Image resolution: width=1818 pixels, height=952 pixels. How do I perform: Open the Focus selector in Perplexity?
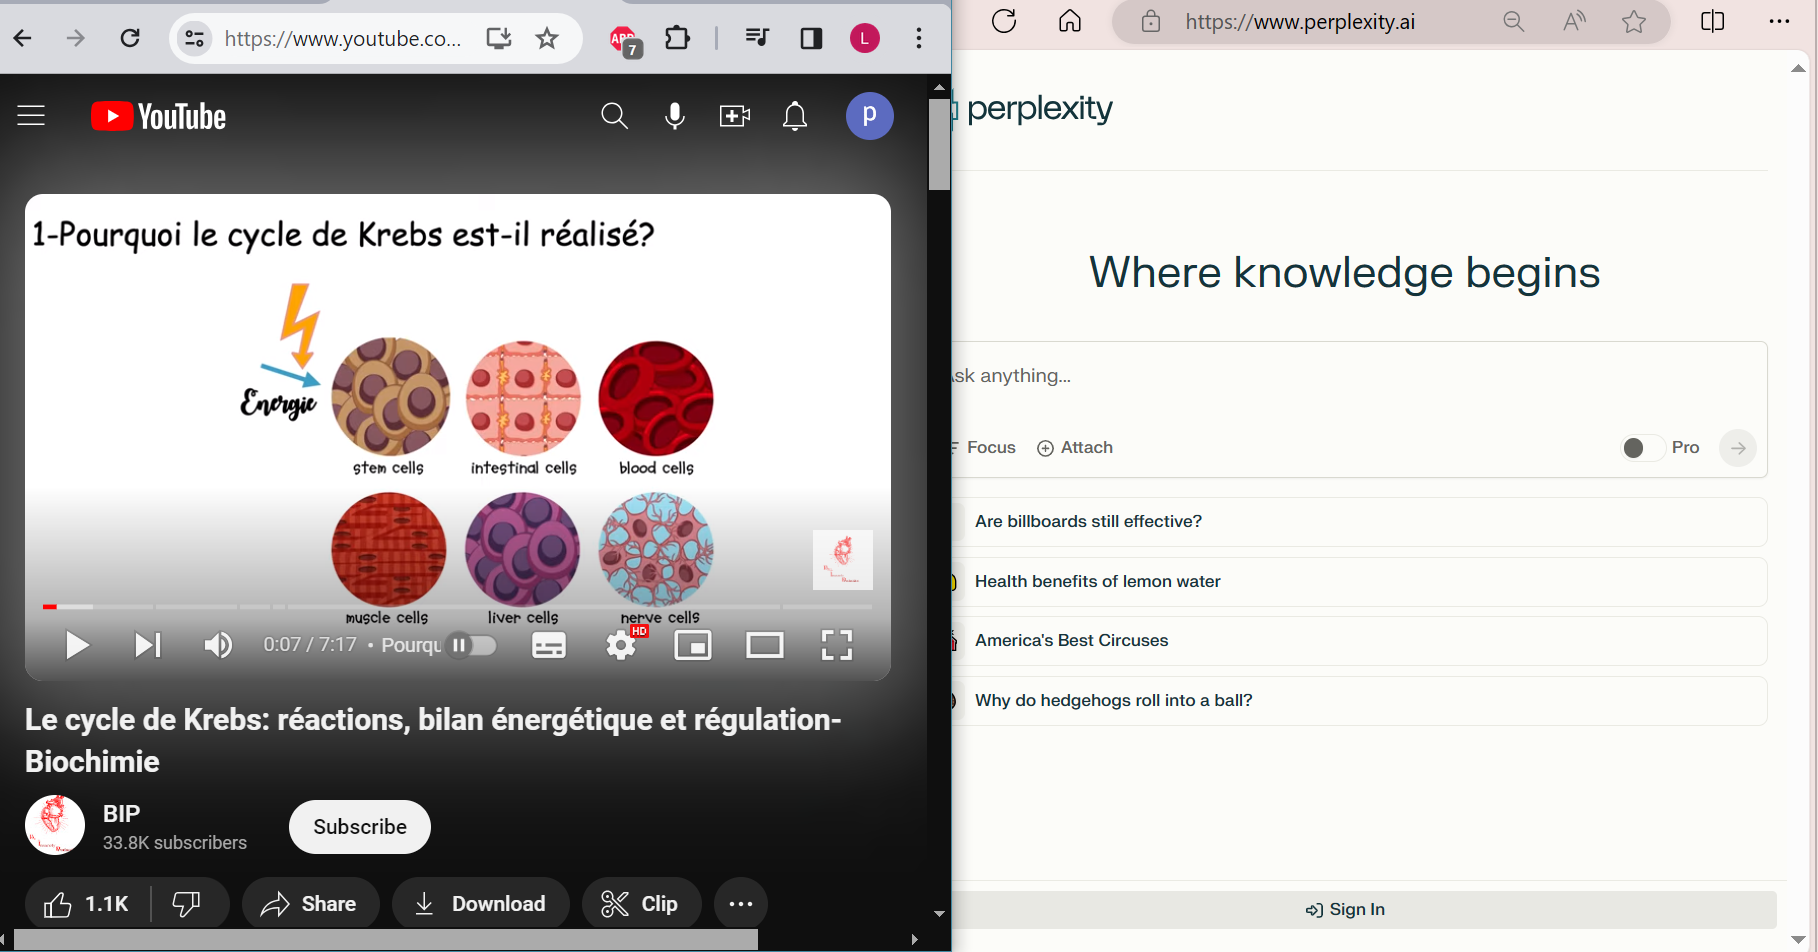coord(984,448)
